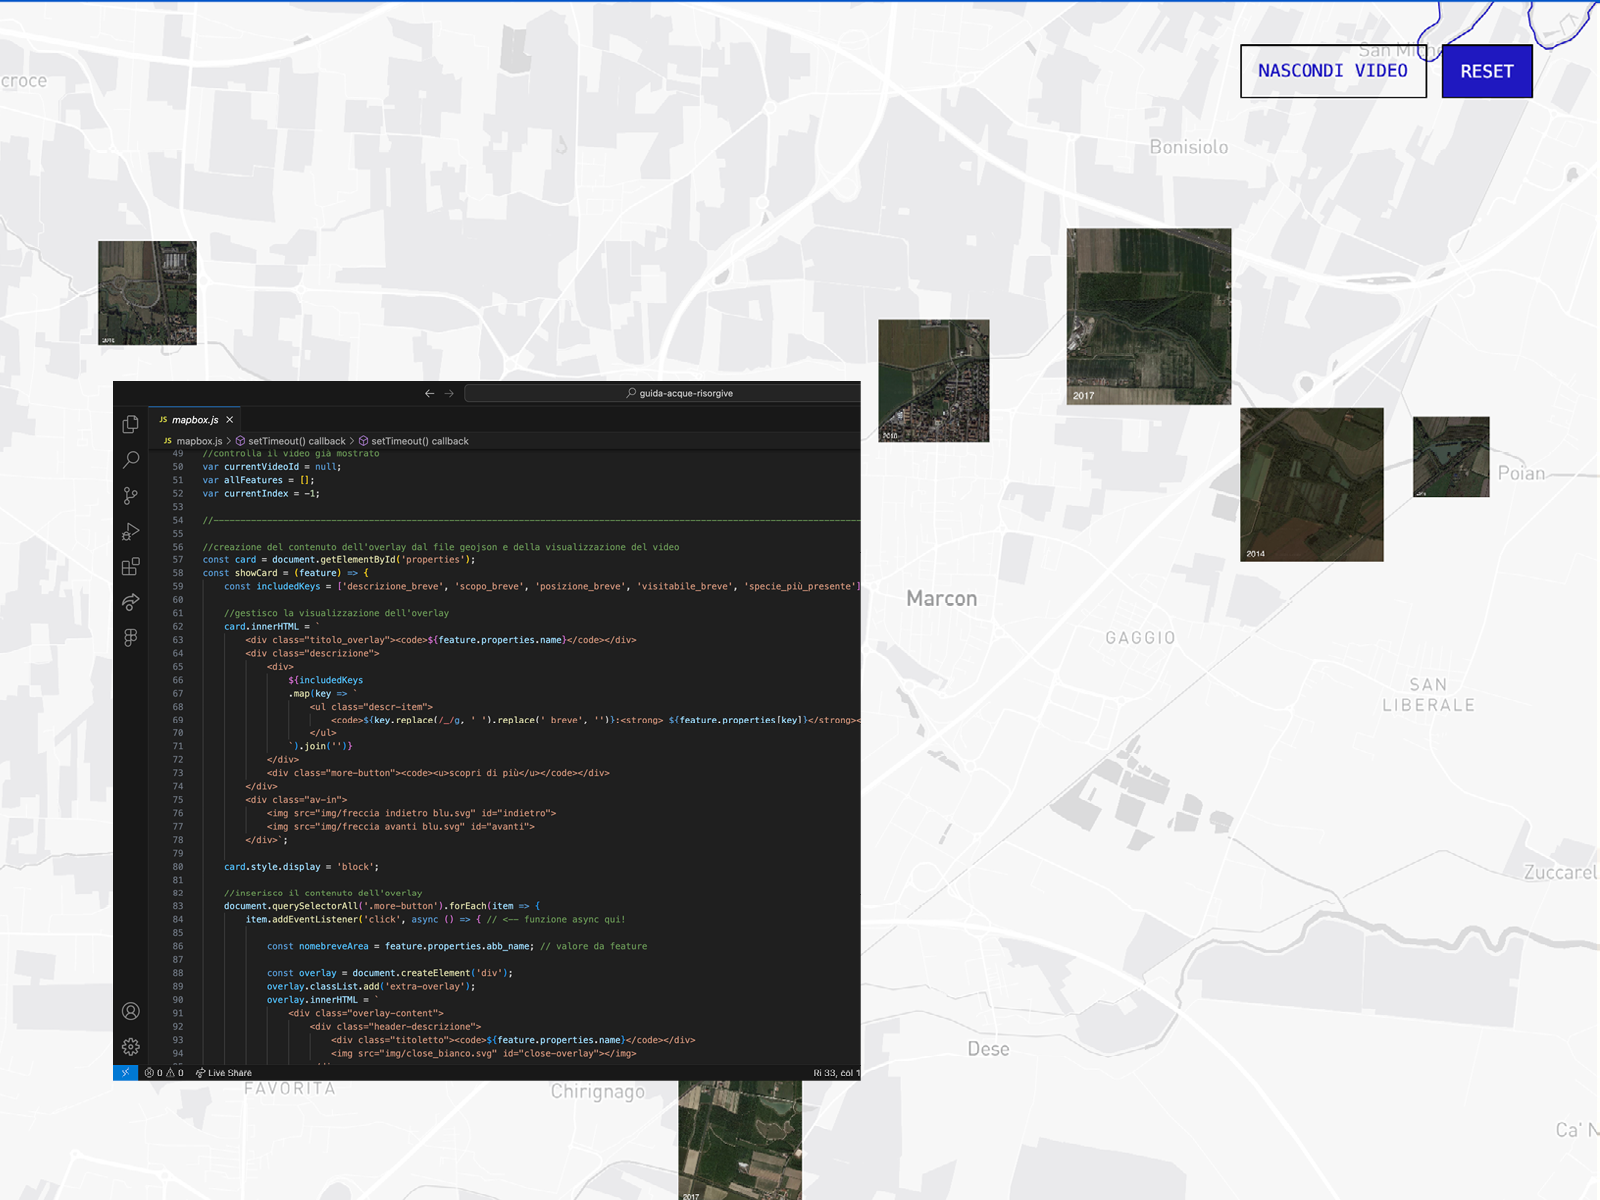
Task: Click the GAGGIO map label
Action: coord(1141,638)
